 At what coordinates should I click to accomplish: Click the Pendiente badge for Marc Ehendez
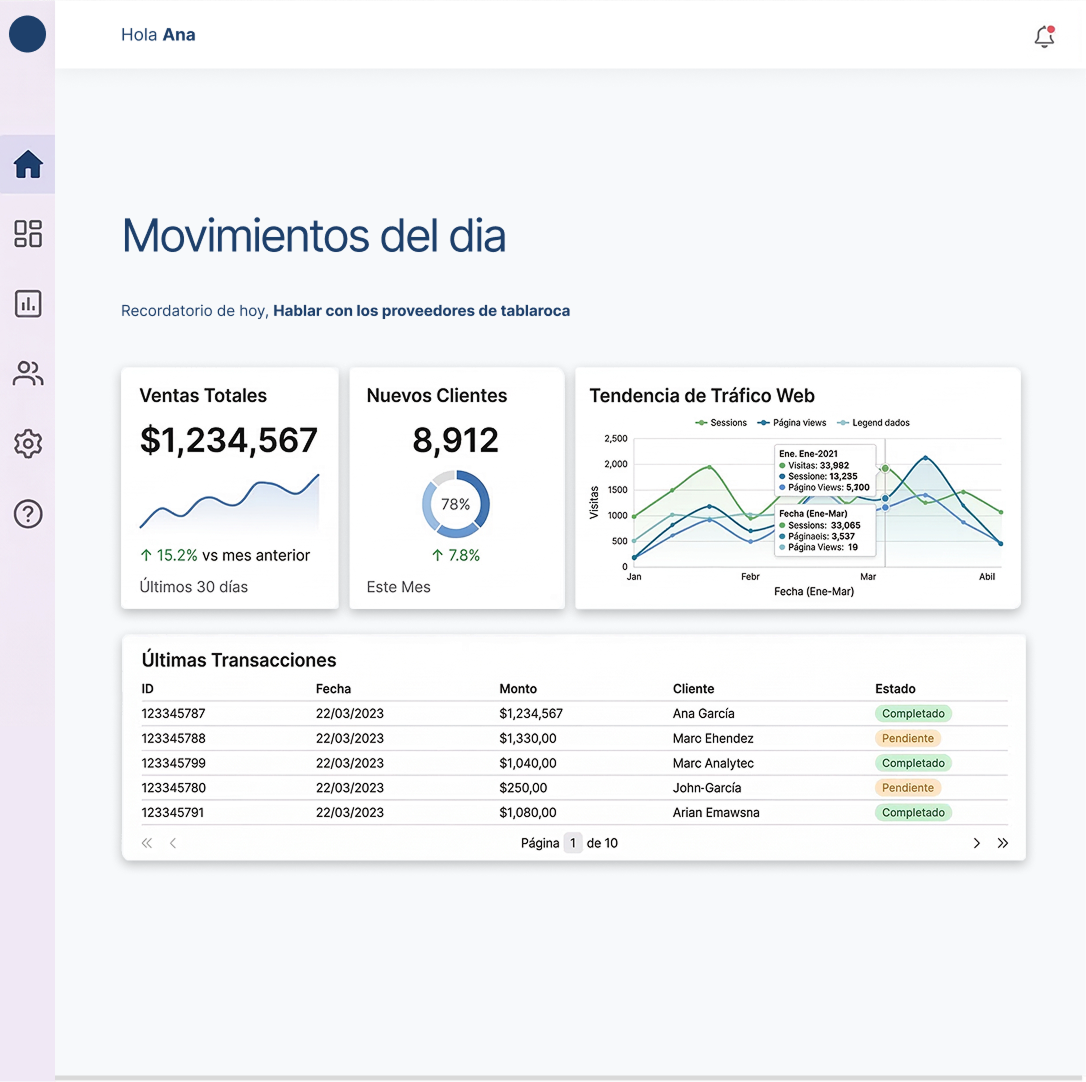(x=907, y=738)
